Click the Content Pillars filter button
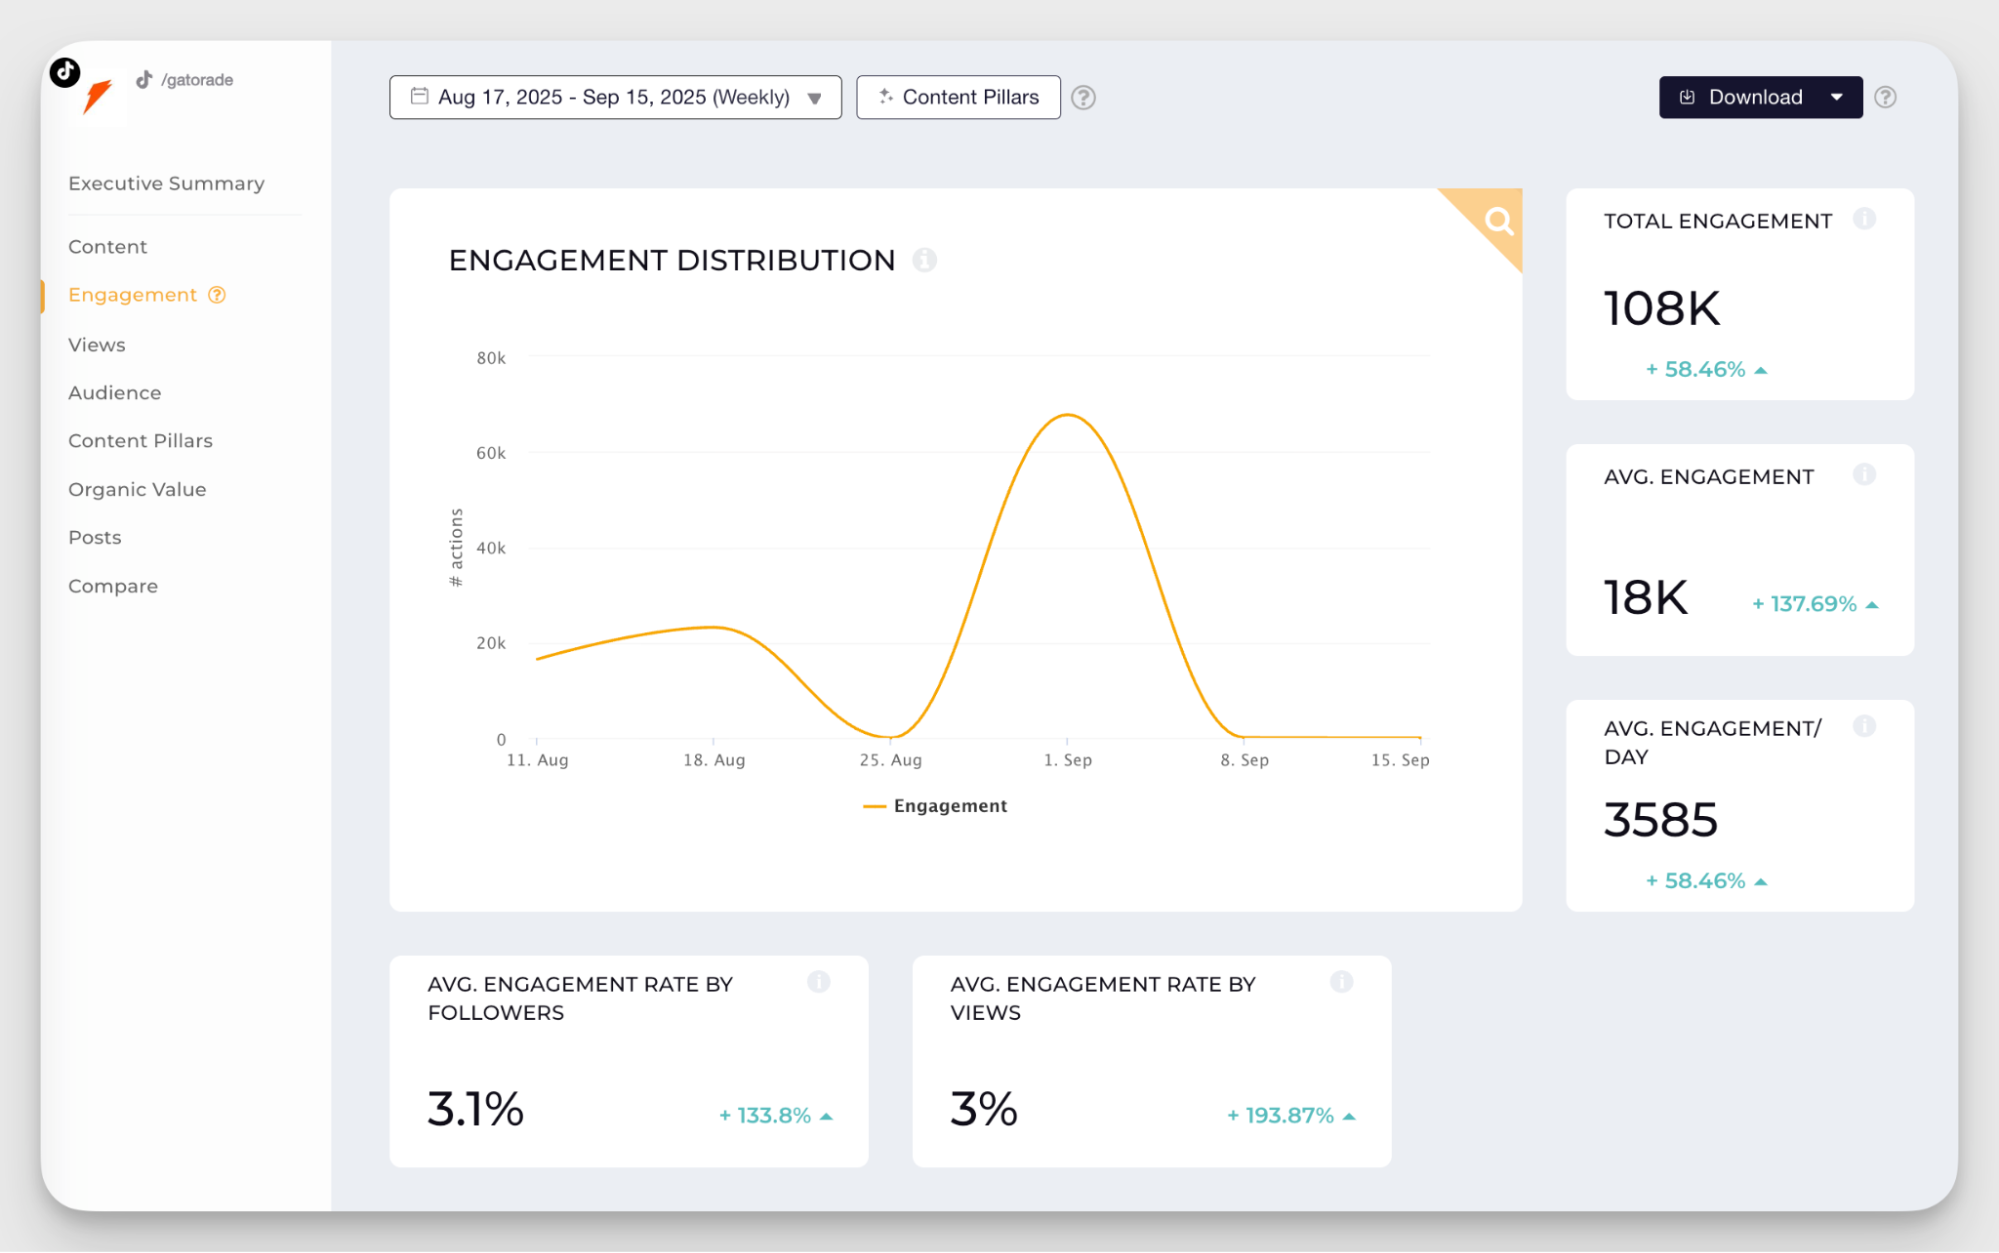1999x1253 pixels. tap(958, 98)
